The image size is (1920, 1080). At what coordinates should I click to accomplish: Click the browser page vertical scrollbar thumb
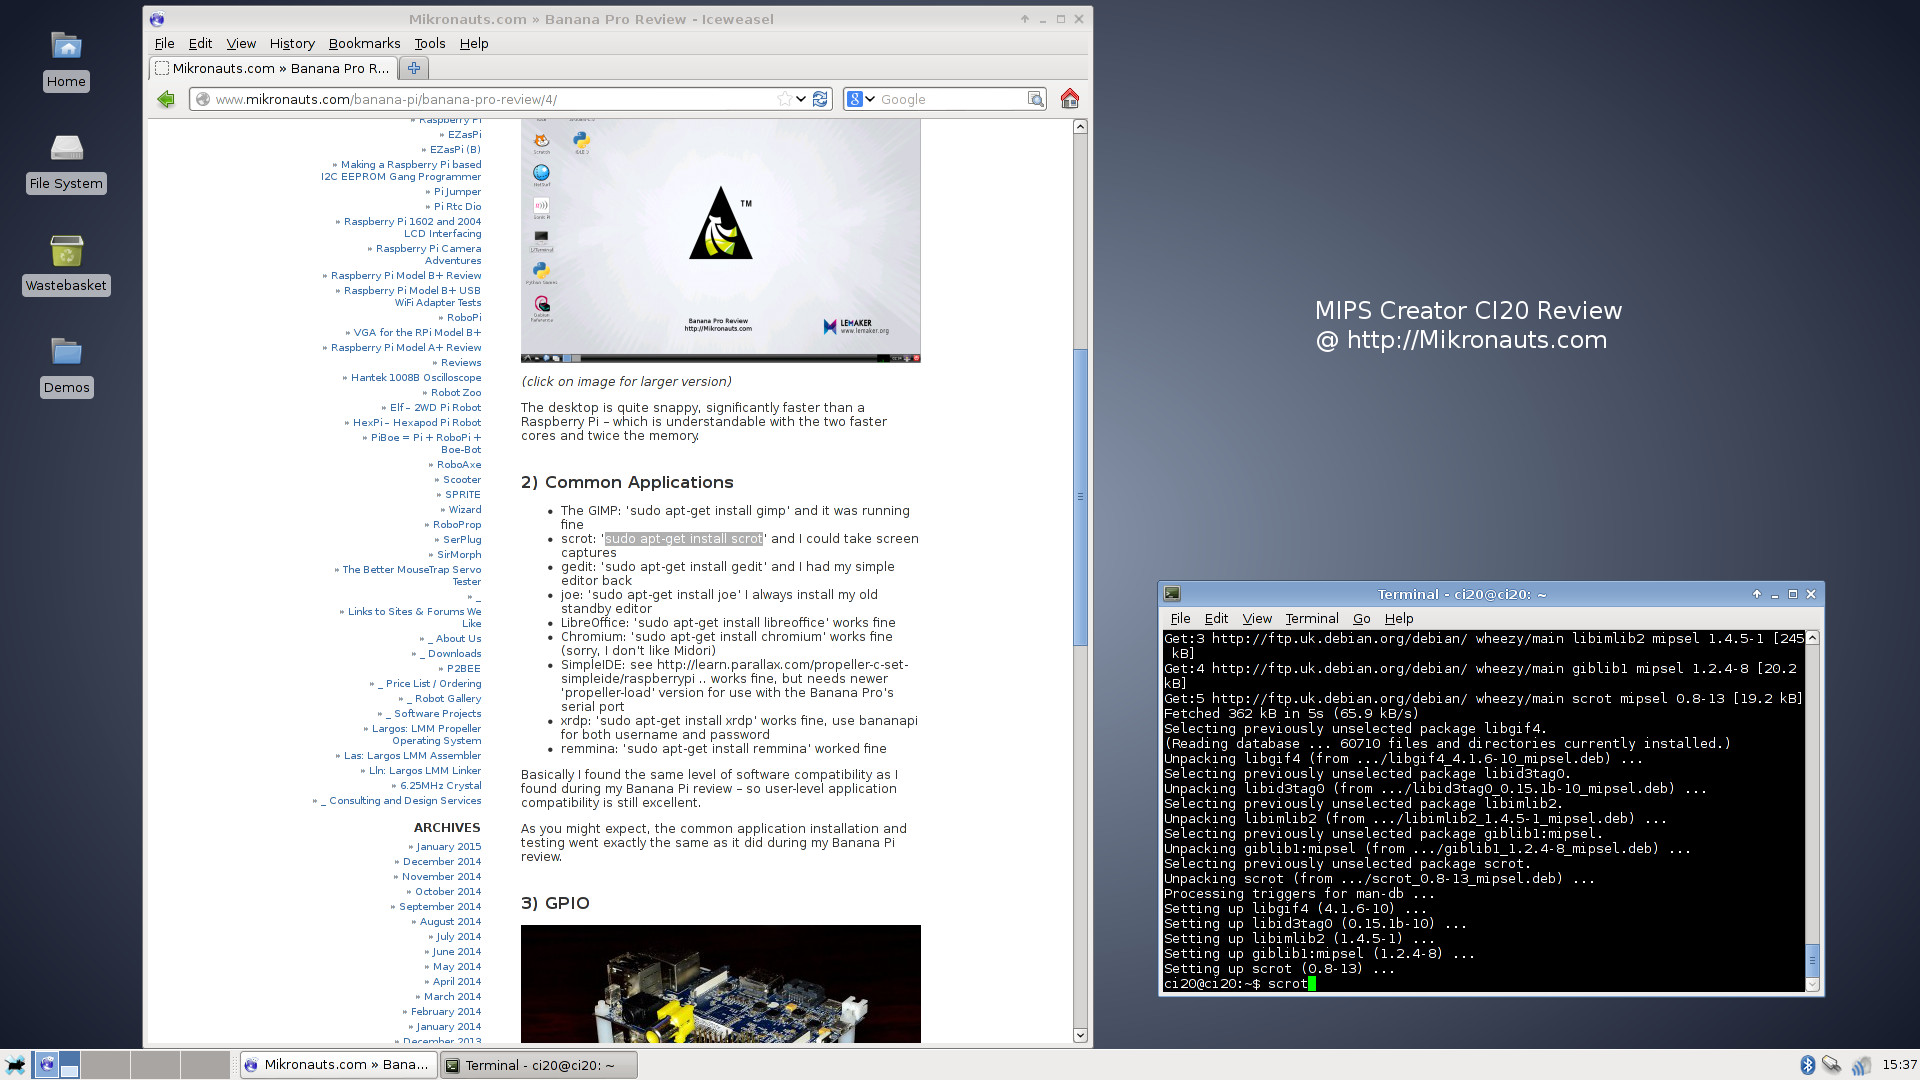tap(1080, 497)
